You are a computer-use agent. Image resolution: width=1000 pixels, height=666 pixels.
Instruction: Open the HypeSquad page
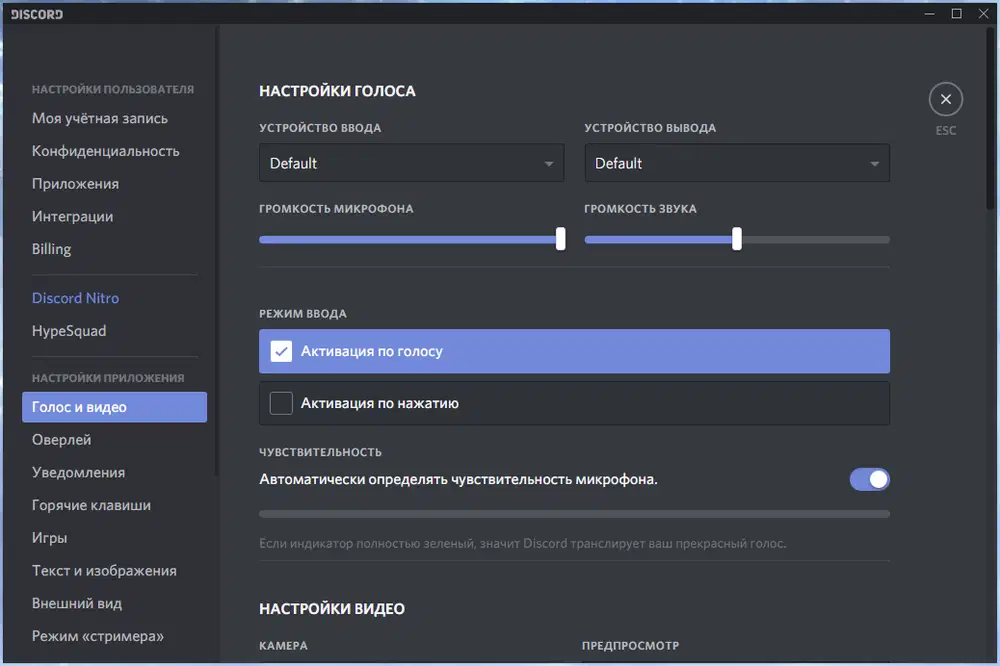click(x=69, y=330)
